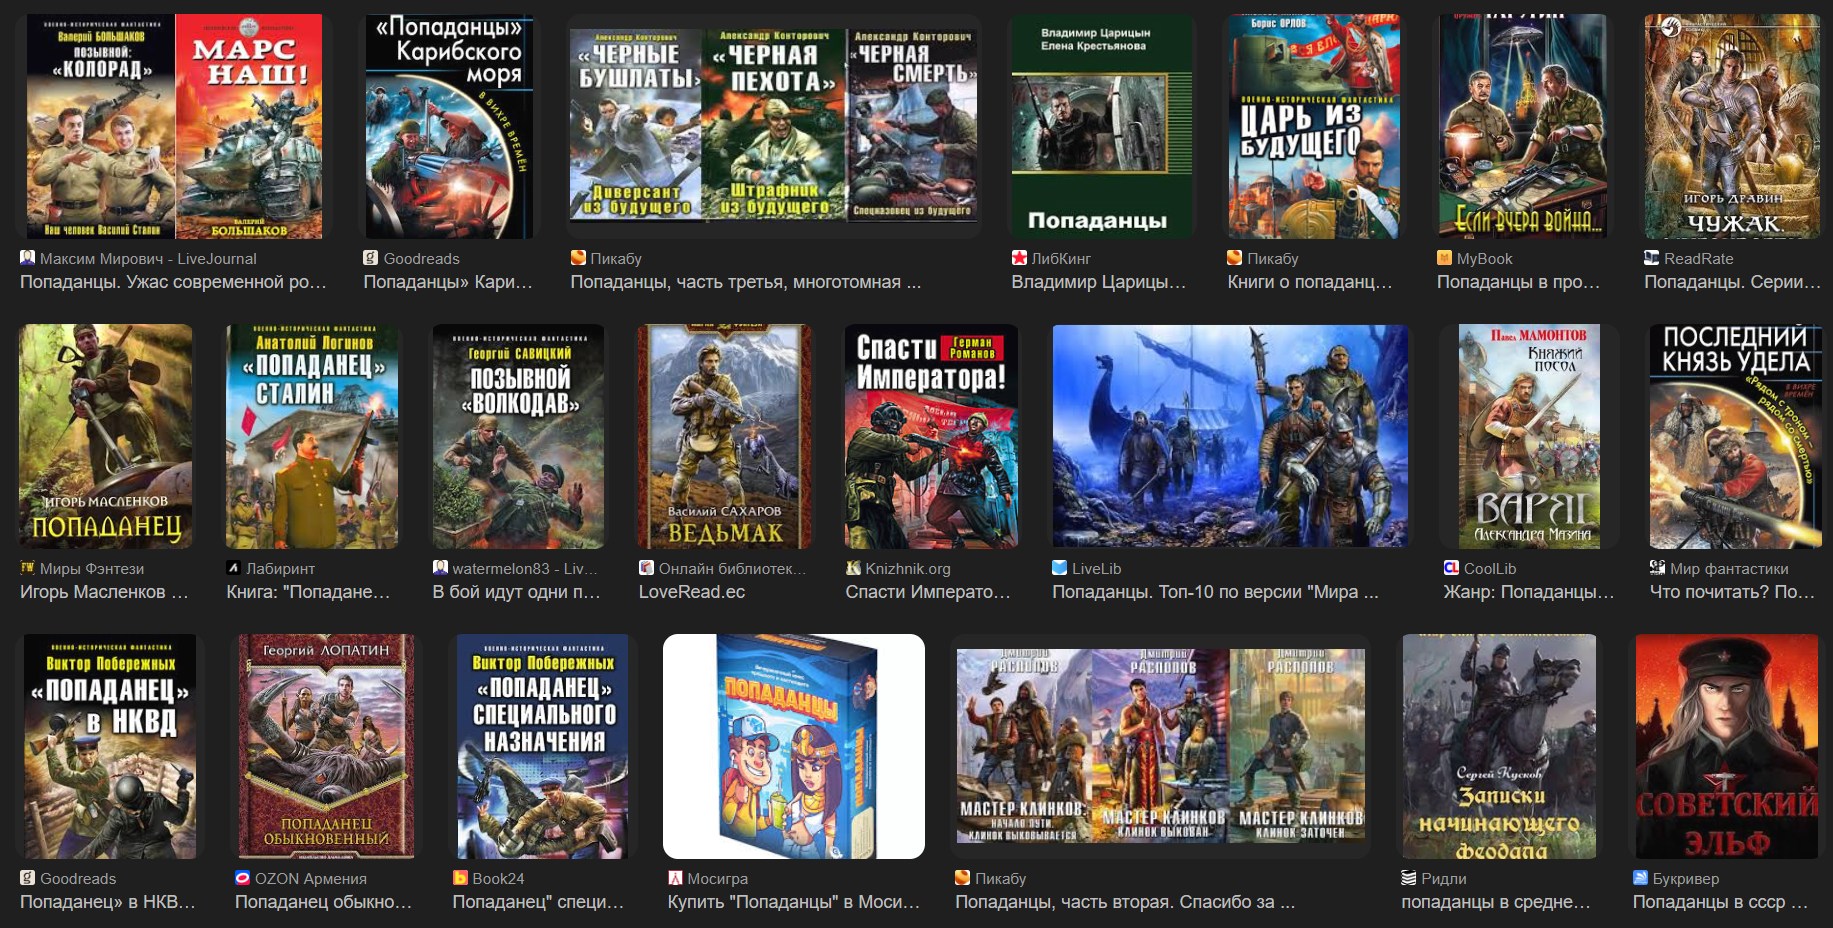The width and height of the screenshot is (1833, 928).
Task: Open the Советский эльф cover
Action: [1726, 746]
